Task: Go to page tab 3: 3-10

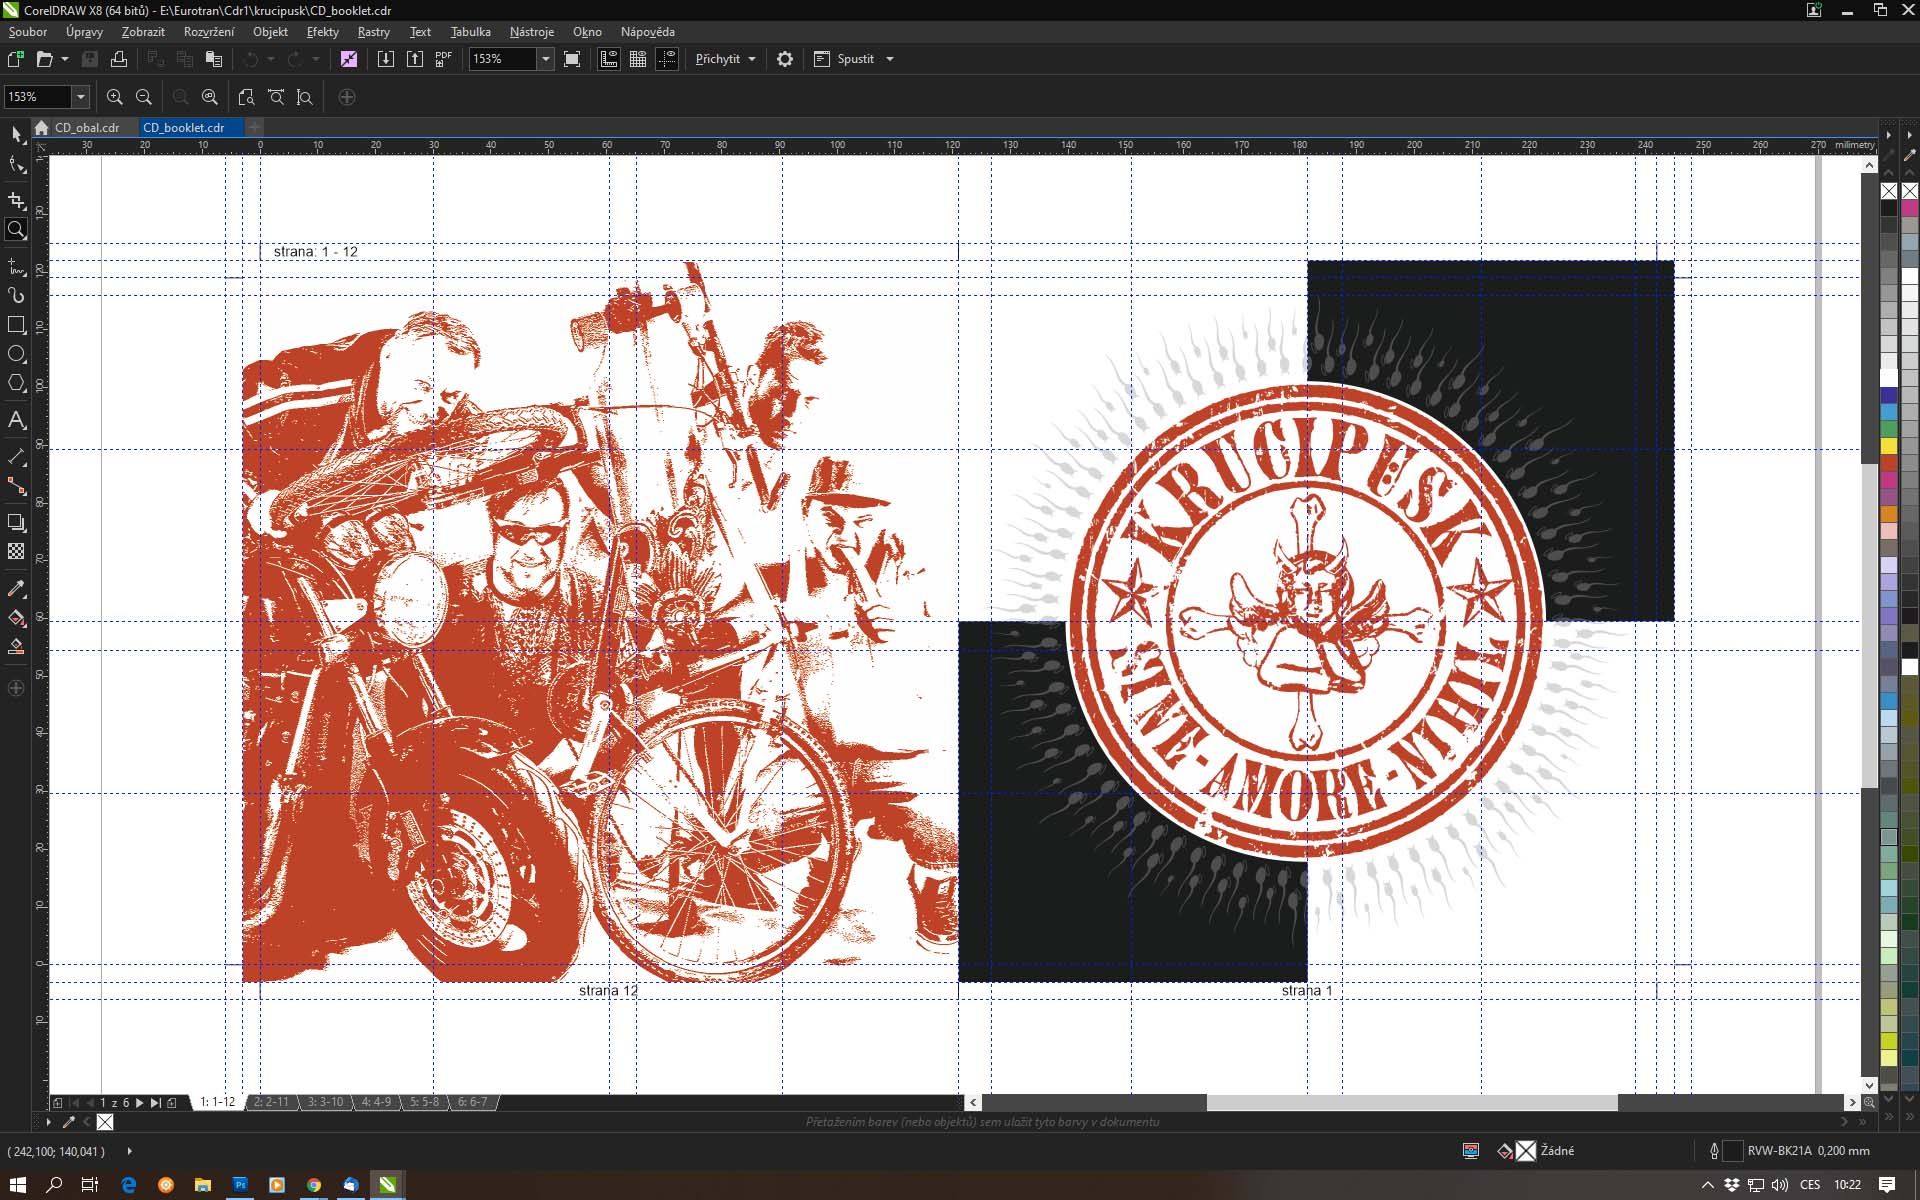Action: [x=324, y=1102]
